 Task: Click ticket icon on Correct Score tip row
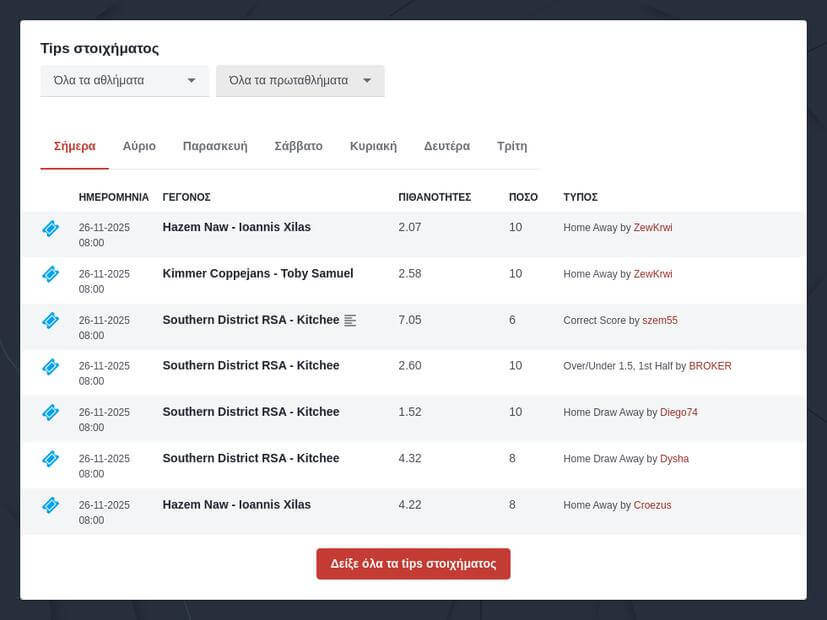(50, 321)
